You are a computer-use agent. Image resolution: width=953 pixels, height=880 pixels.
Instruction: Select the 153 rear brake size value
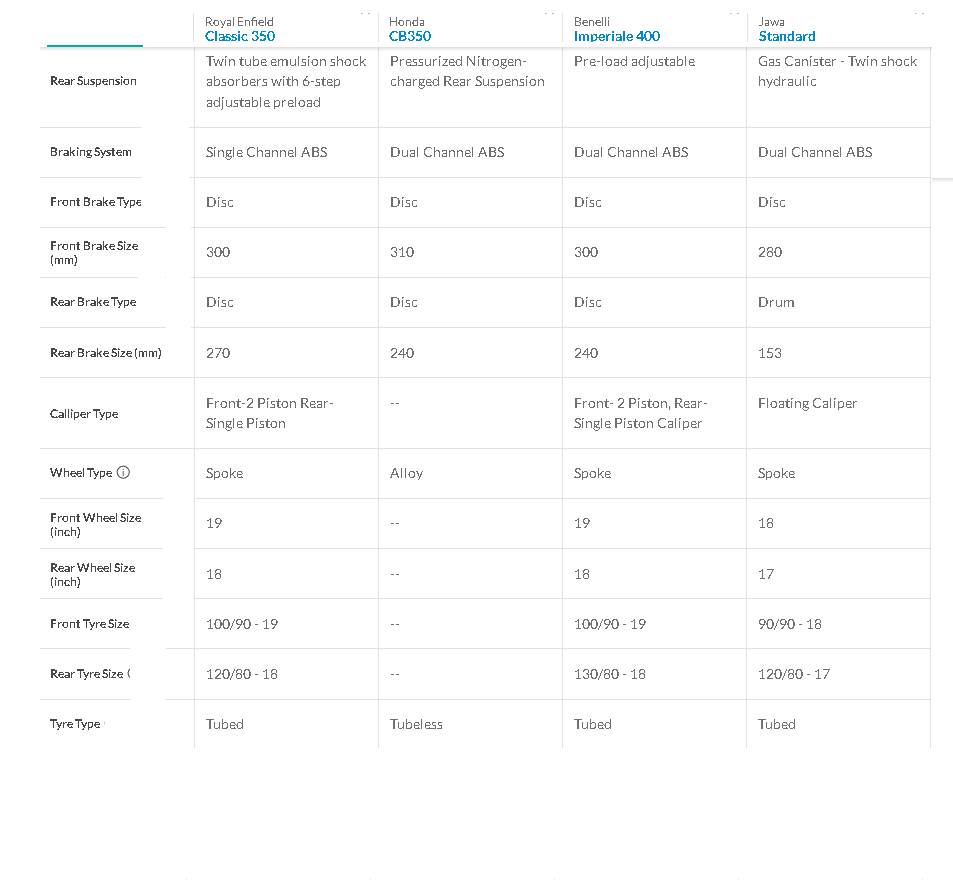(x=770, y=353)
